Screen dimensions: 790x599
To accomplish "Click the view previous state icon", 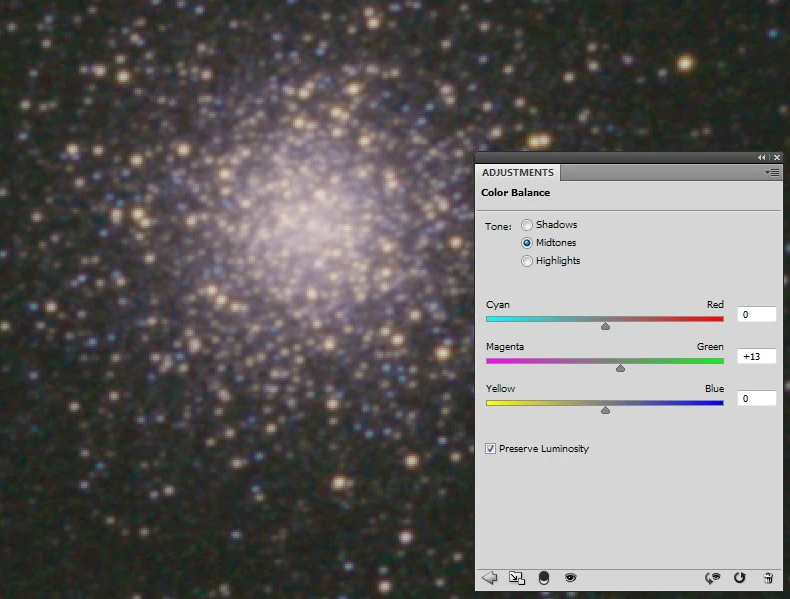I will [x=713, y=578].
